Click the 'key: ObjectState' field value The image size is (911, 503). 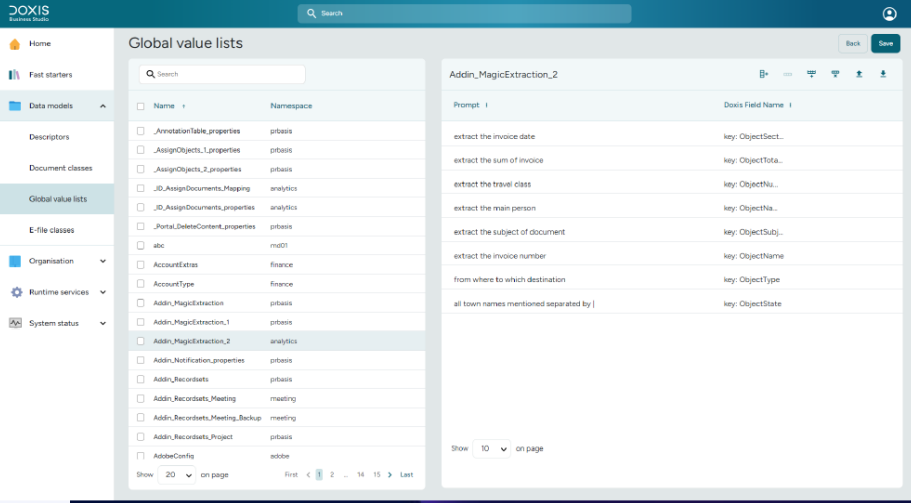coord(752,303)
